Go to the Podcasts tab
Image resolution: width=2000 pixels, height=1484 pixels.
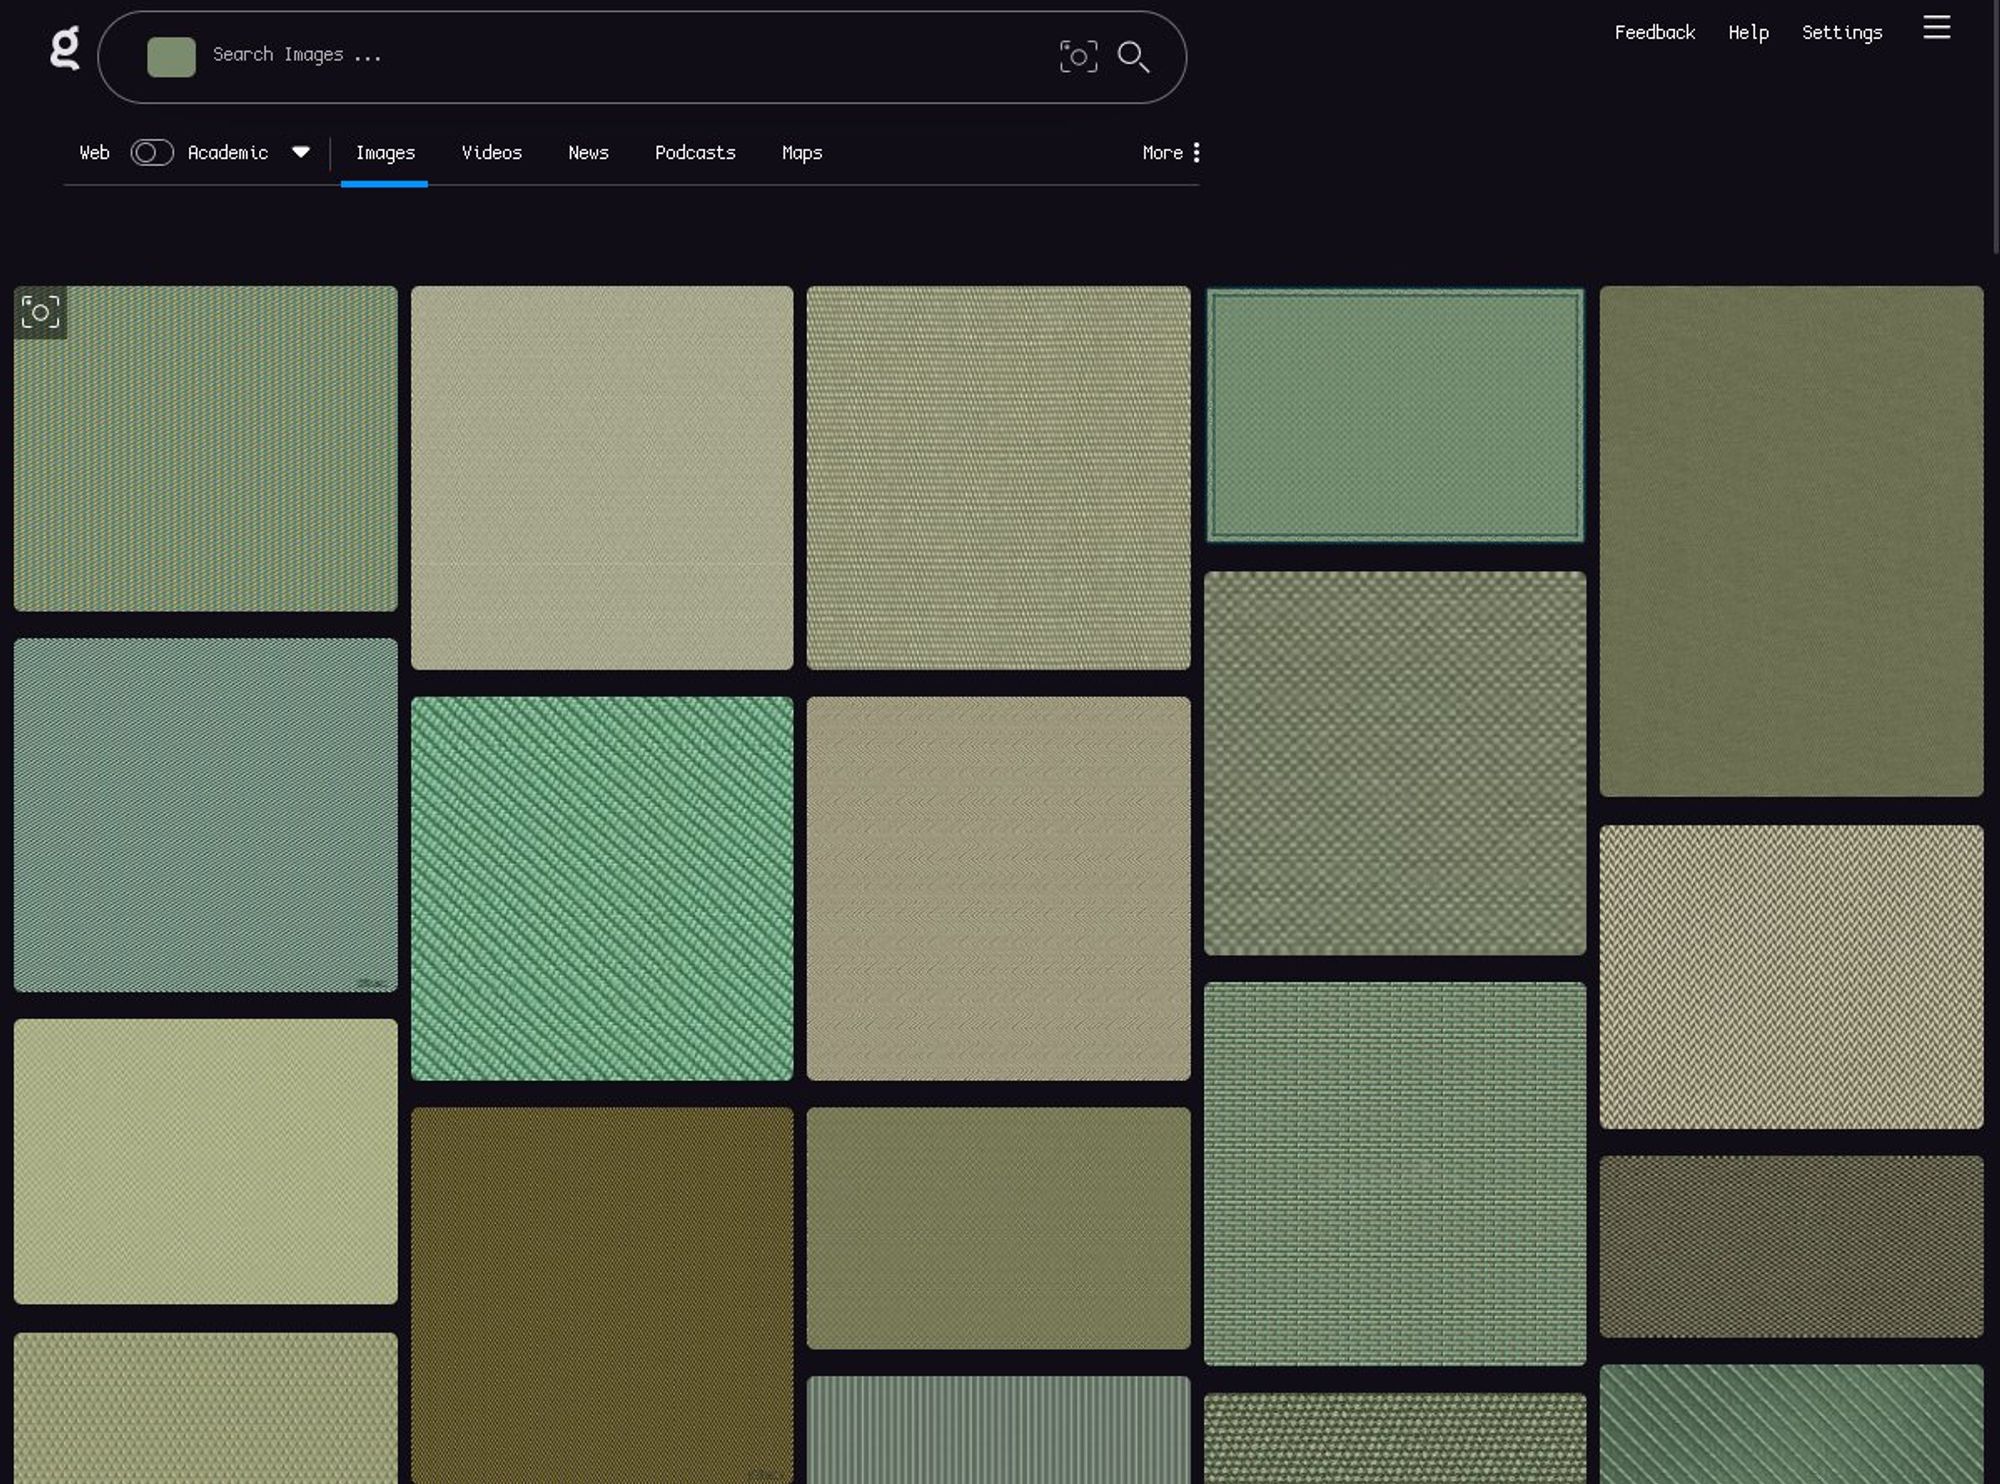(x=695, y=153)
